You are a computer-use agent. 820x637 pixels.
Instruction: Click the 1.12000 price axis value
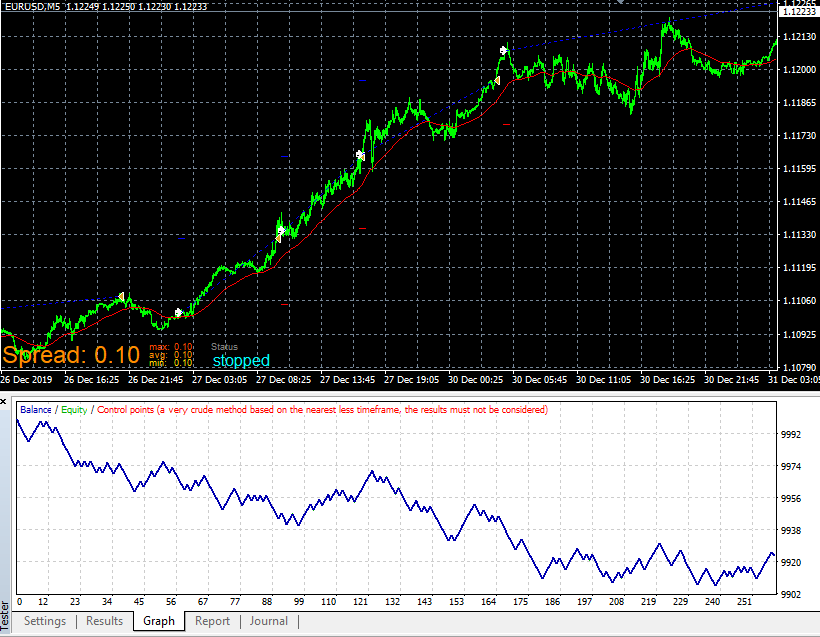799,70
